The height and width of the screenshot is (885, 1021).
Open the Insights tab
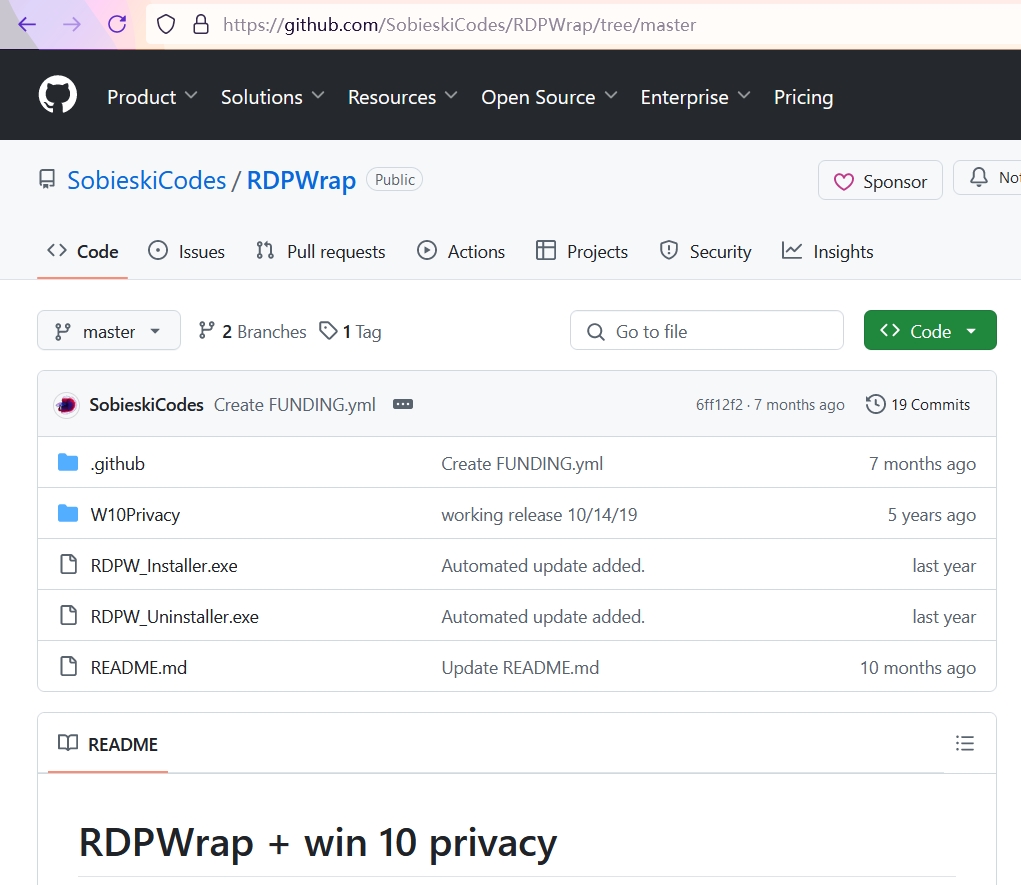pyautogui.click(x=828, y=252)
